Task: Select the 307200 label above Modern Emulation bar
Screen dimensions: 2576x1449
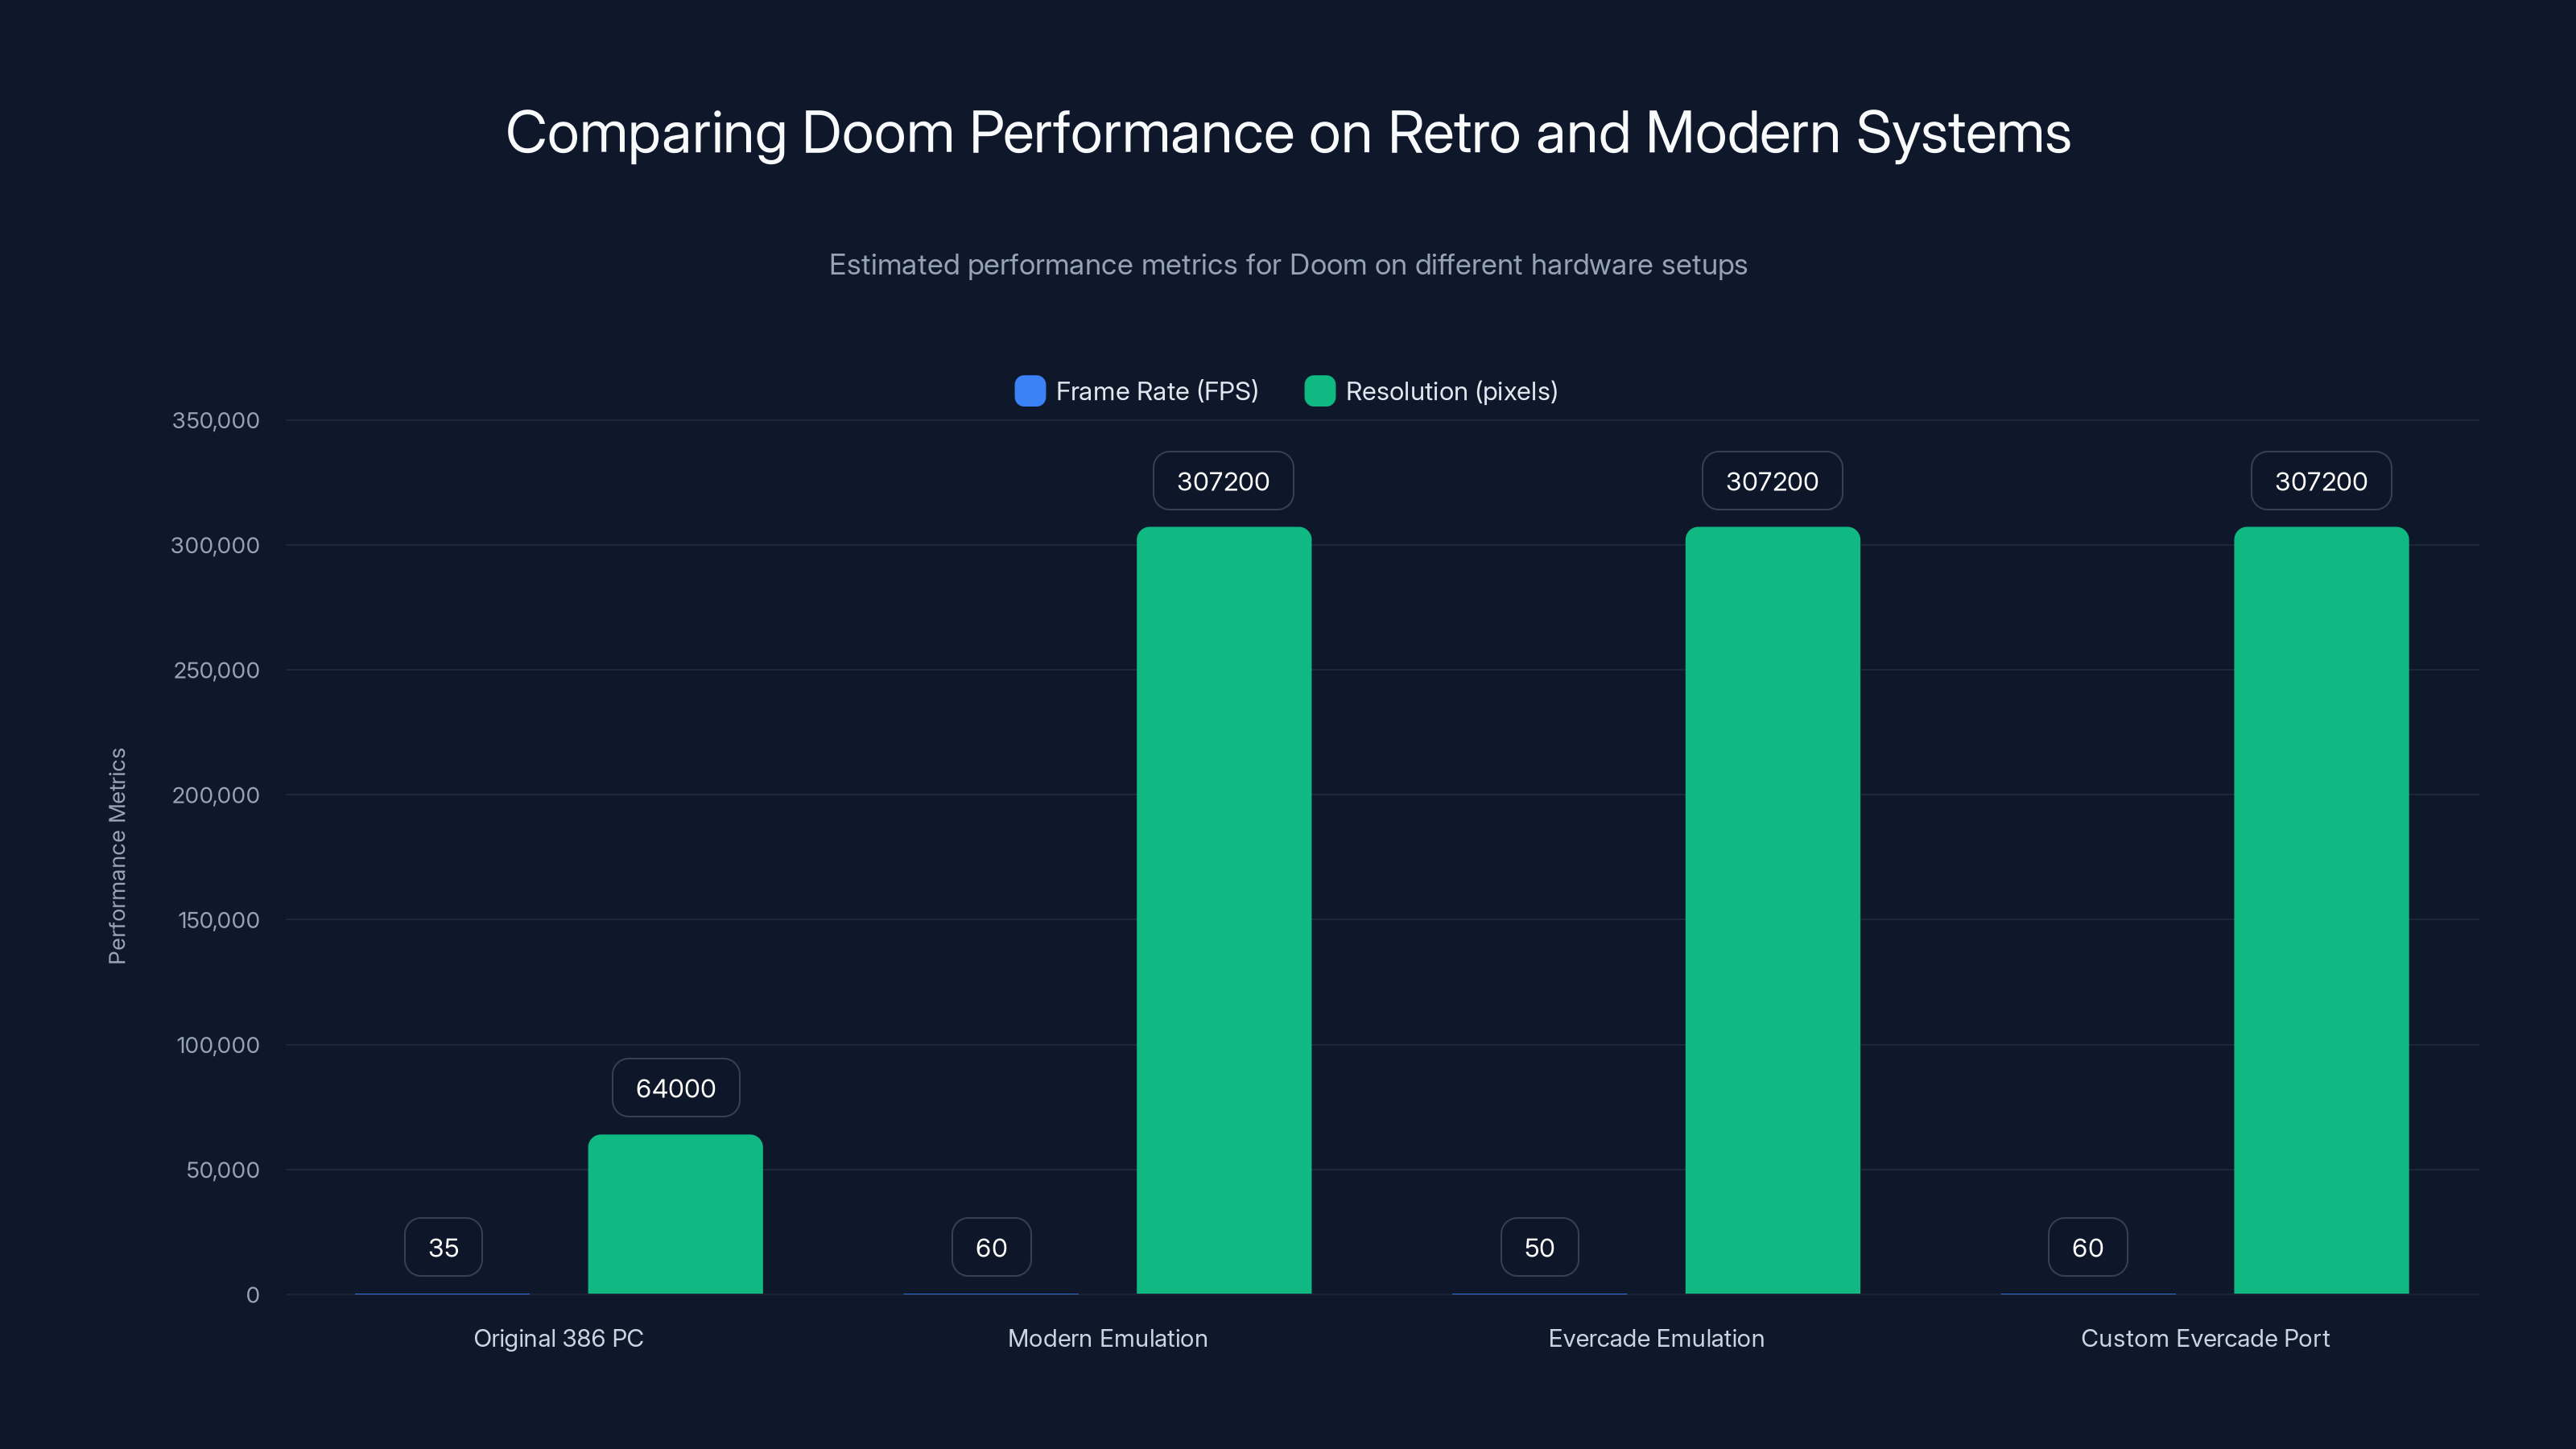Action: coord(1222,481)
